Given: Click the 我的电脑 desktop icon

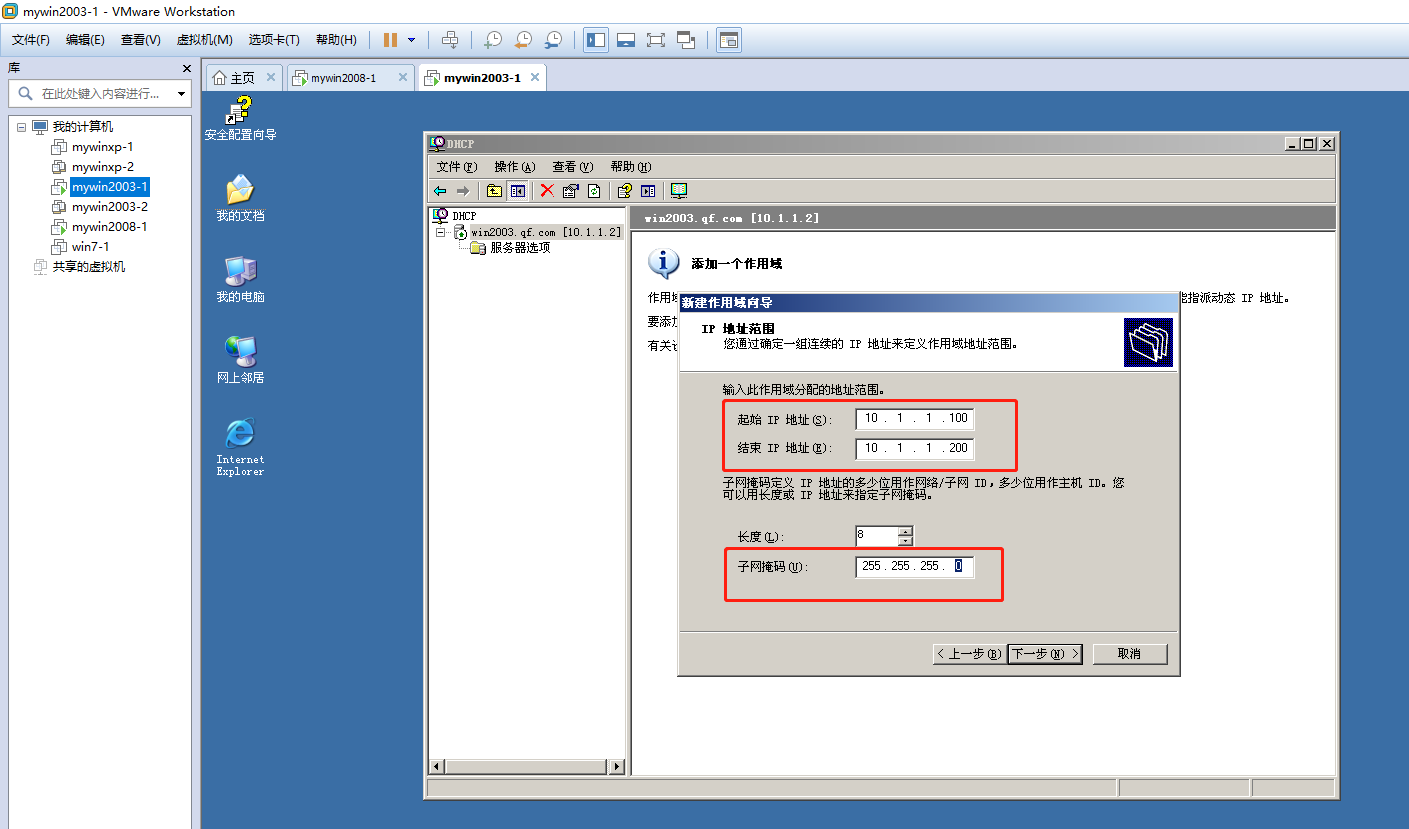Looking at the screenshot, I should (x=240, y=279).
